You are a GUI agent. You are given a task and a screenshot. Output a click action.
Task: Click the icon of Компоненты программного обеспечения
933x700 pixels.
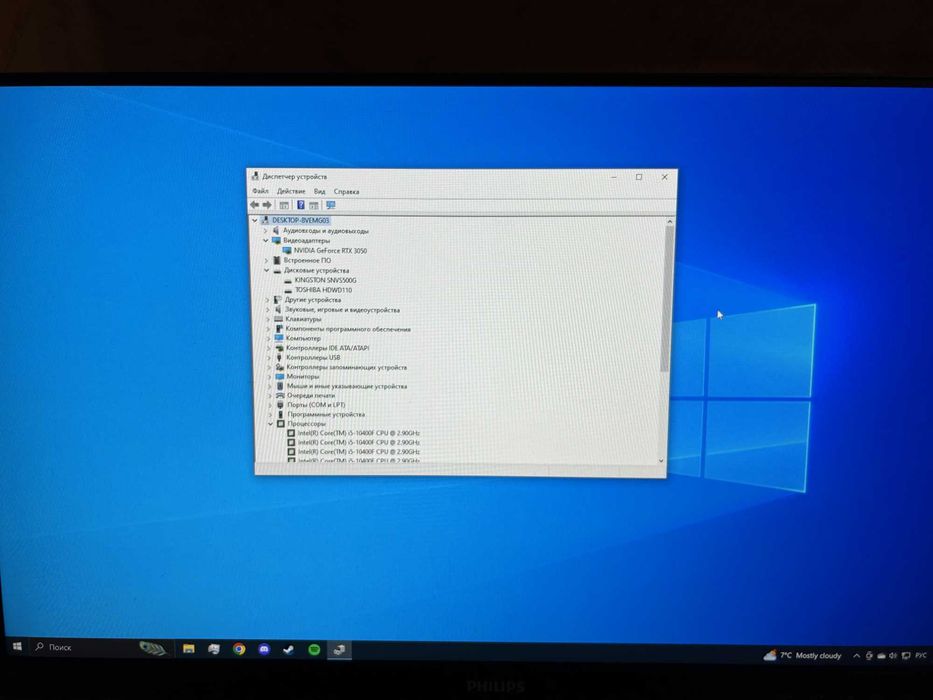278,329
